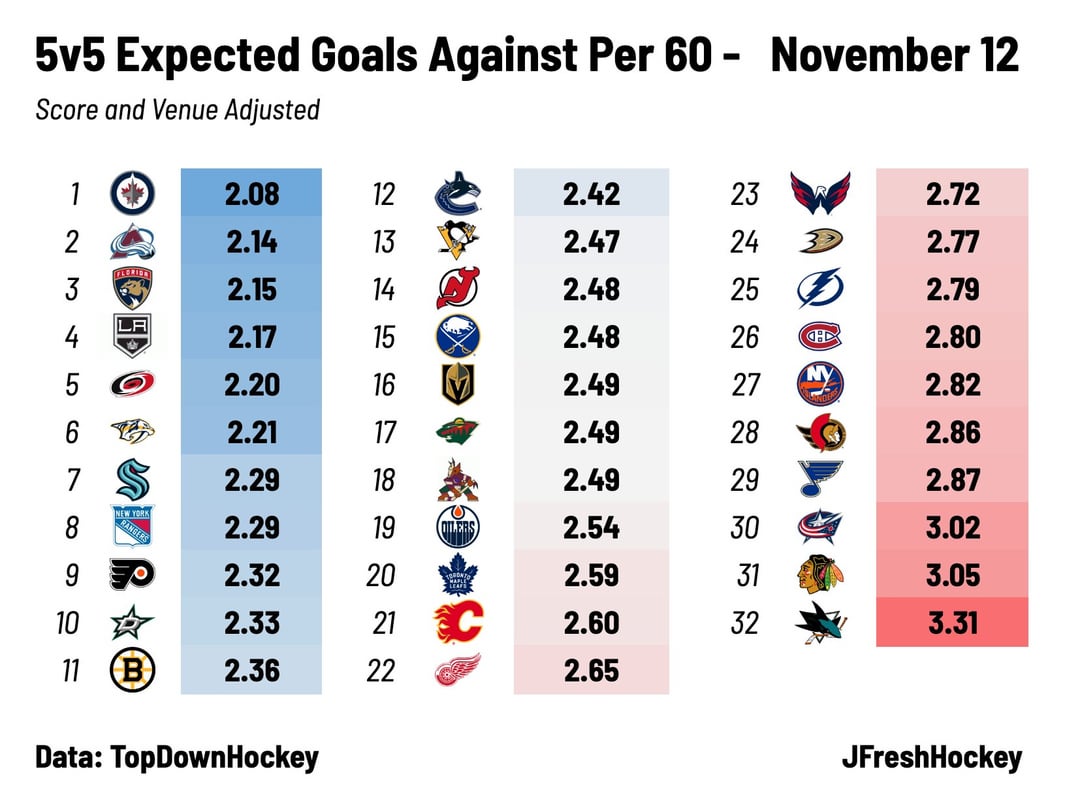The width and height of the screenshot is (1080, 812).
Task: Select the Colorado Avalanche logo
Action: 132,241
